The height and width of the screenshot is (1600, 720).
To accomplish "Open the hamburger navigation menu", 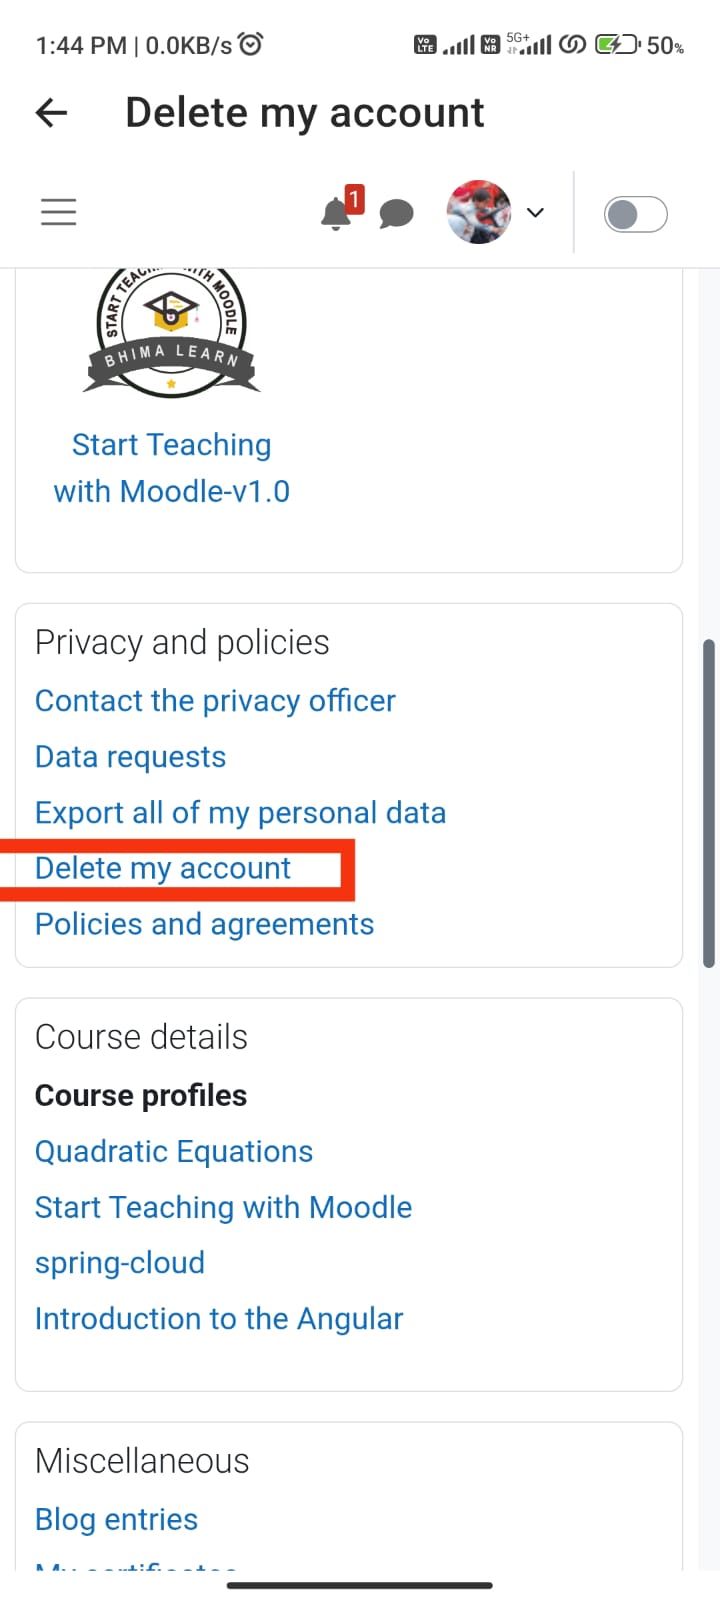I will tap(58, 212).
